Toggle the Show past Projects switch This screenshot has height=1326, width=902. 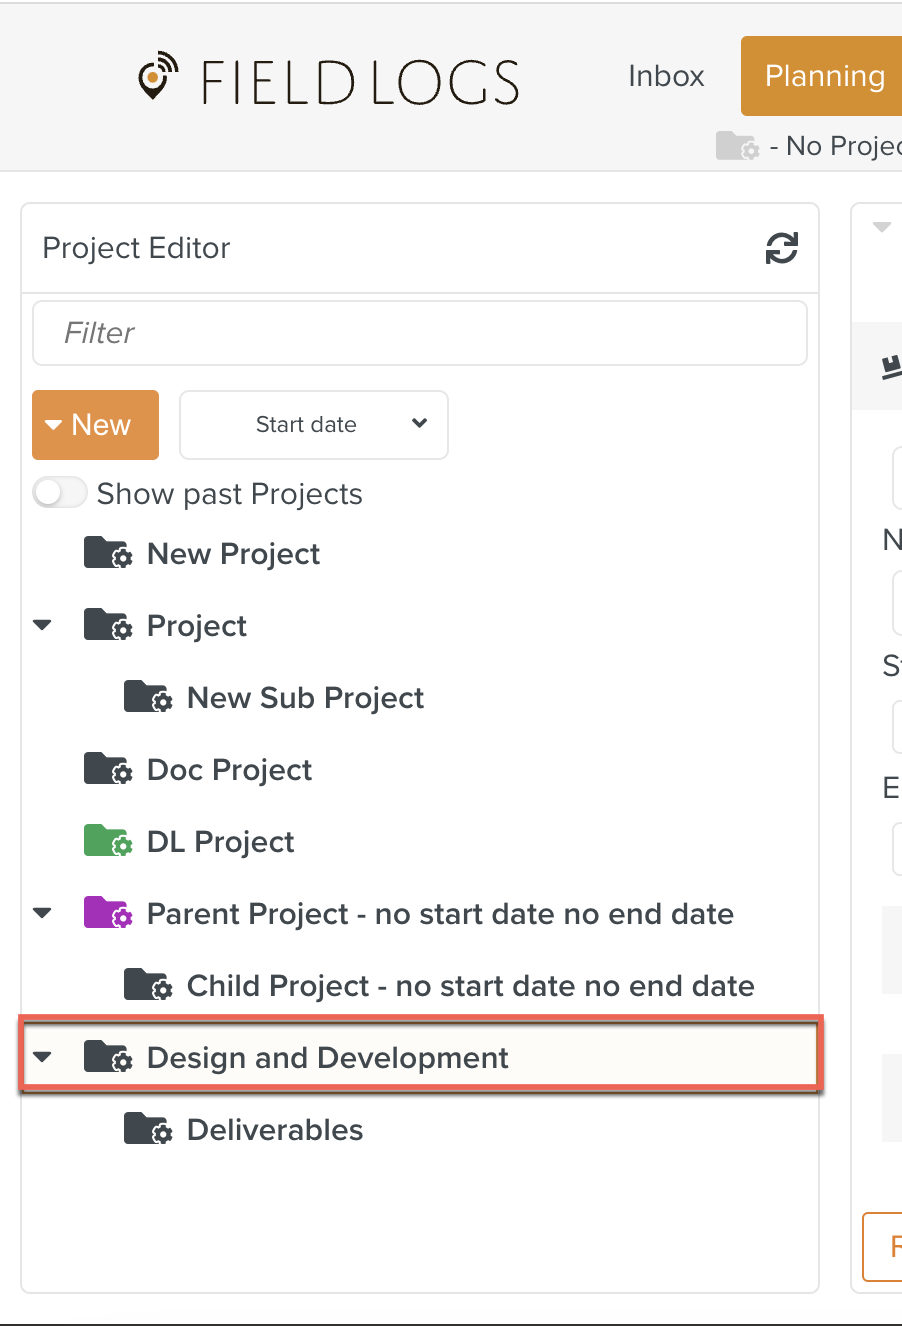[x=60, y=493]
